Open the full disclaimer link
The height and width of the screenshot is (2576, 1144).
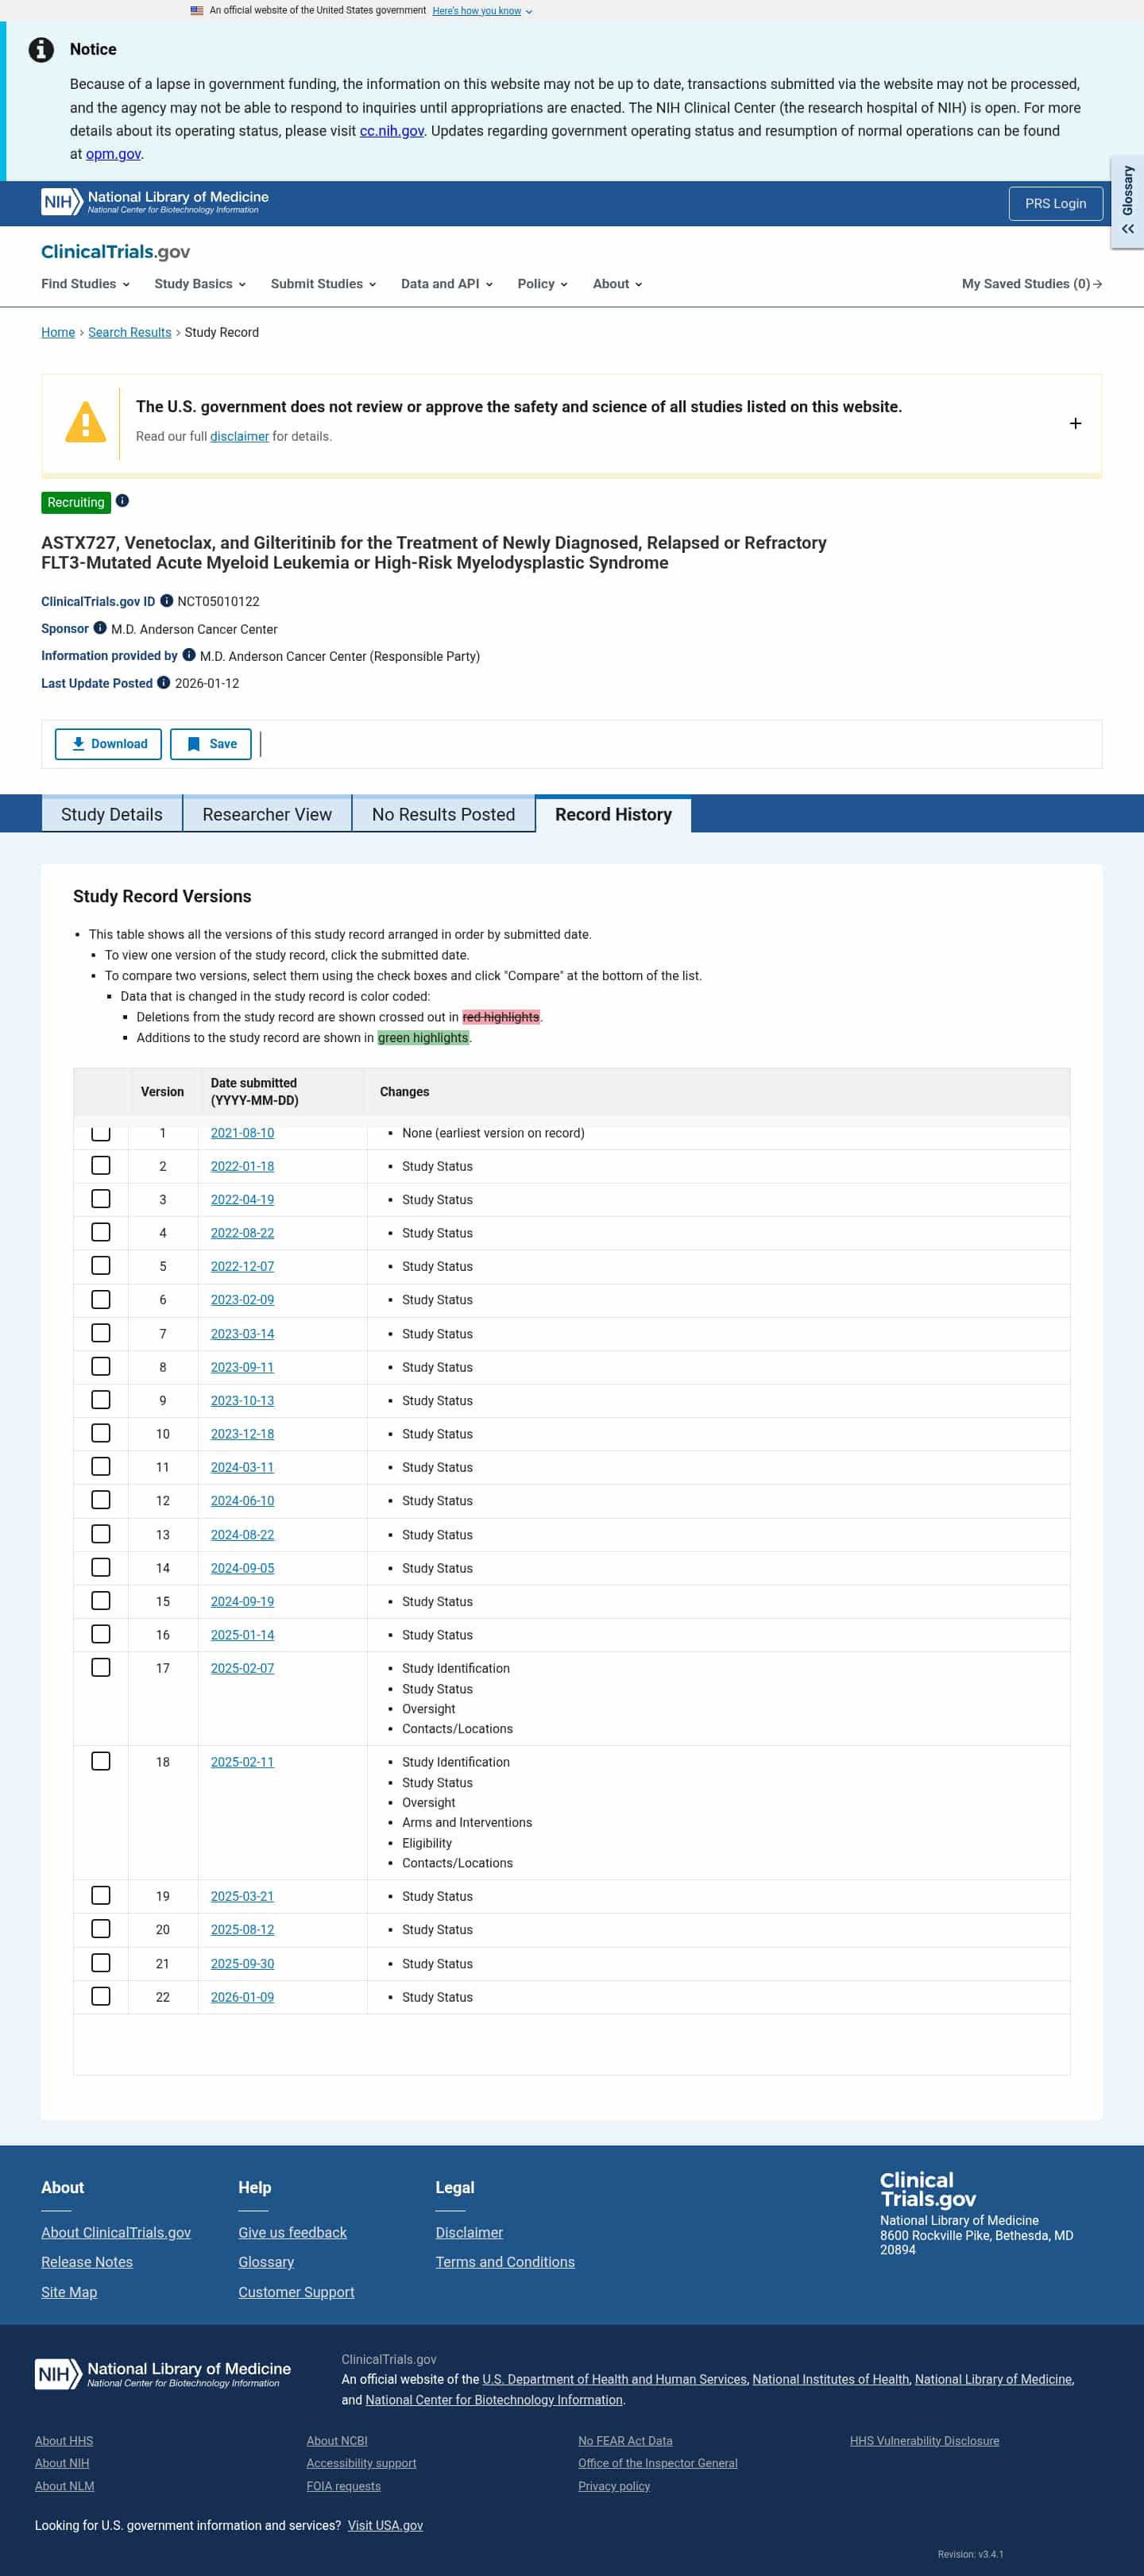tap(239, 436)
